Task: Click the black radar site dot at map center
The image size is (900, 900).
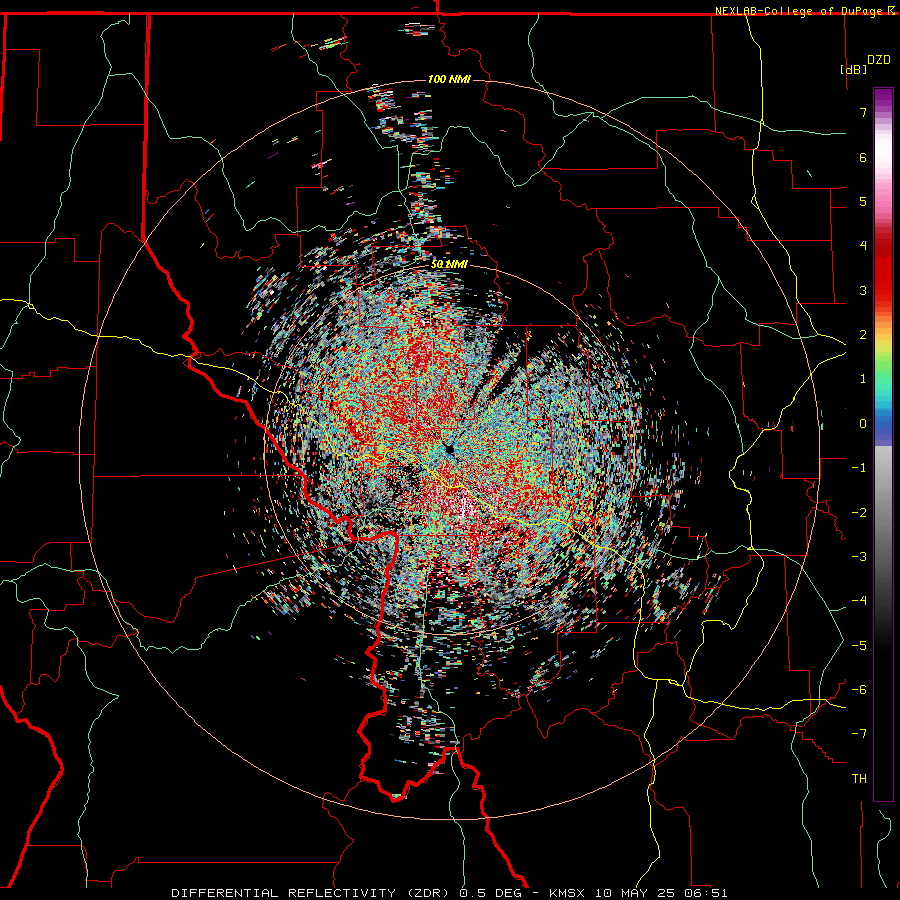Action: pyautogui.click(x=449, y=449)
